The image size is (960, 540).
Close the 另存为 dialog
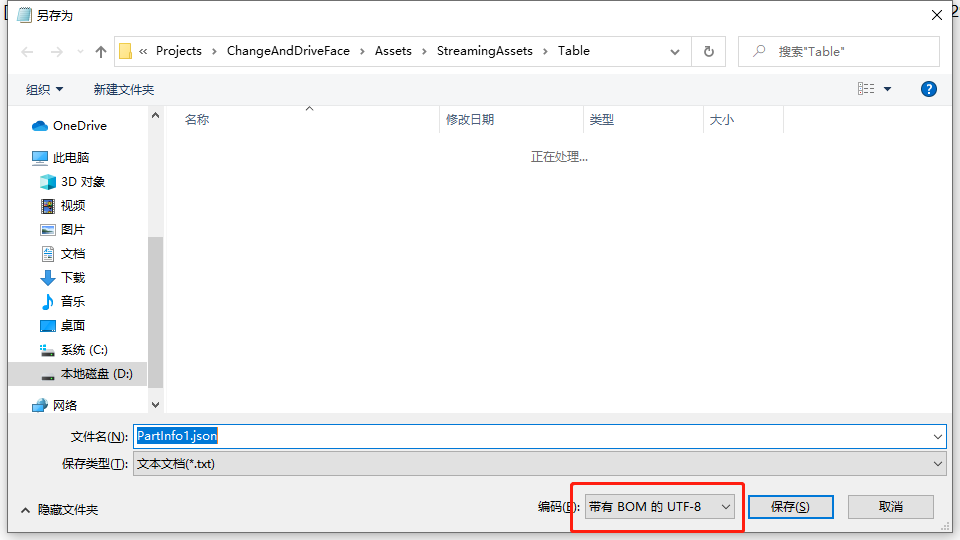coord(937,15)
